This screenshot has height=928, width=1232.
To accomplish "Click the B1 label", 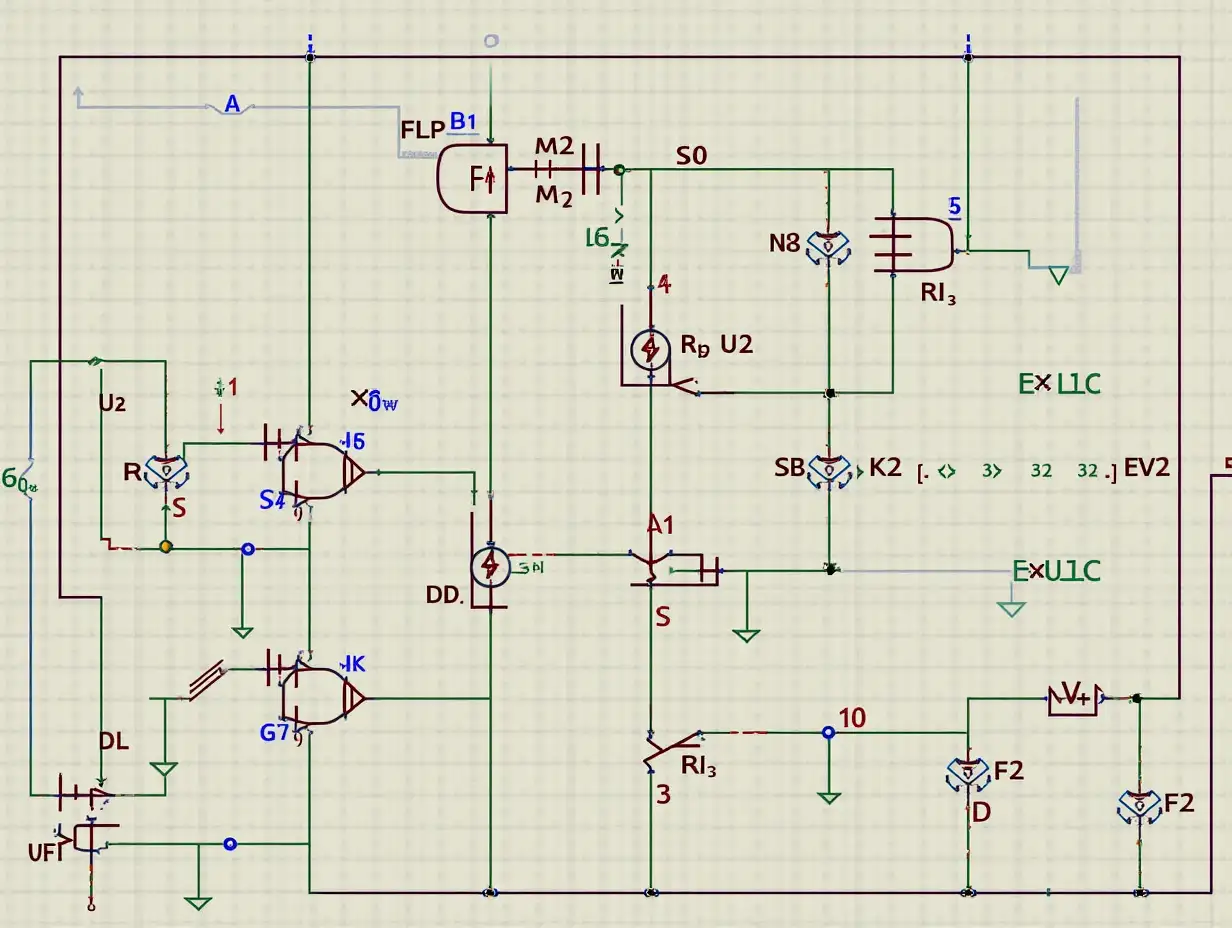I will pos(463,122).
